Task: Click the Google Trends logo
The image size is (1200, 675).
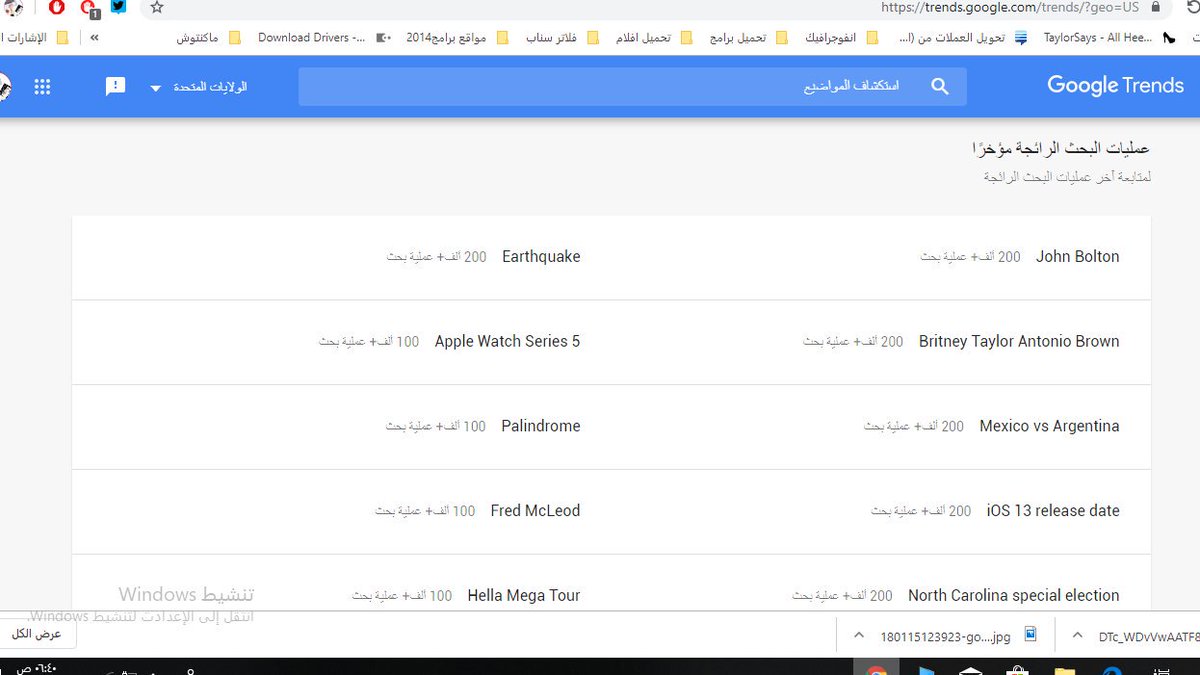Action: (x=1115, y=86)
